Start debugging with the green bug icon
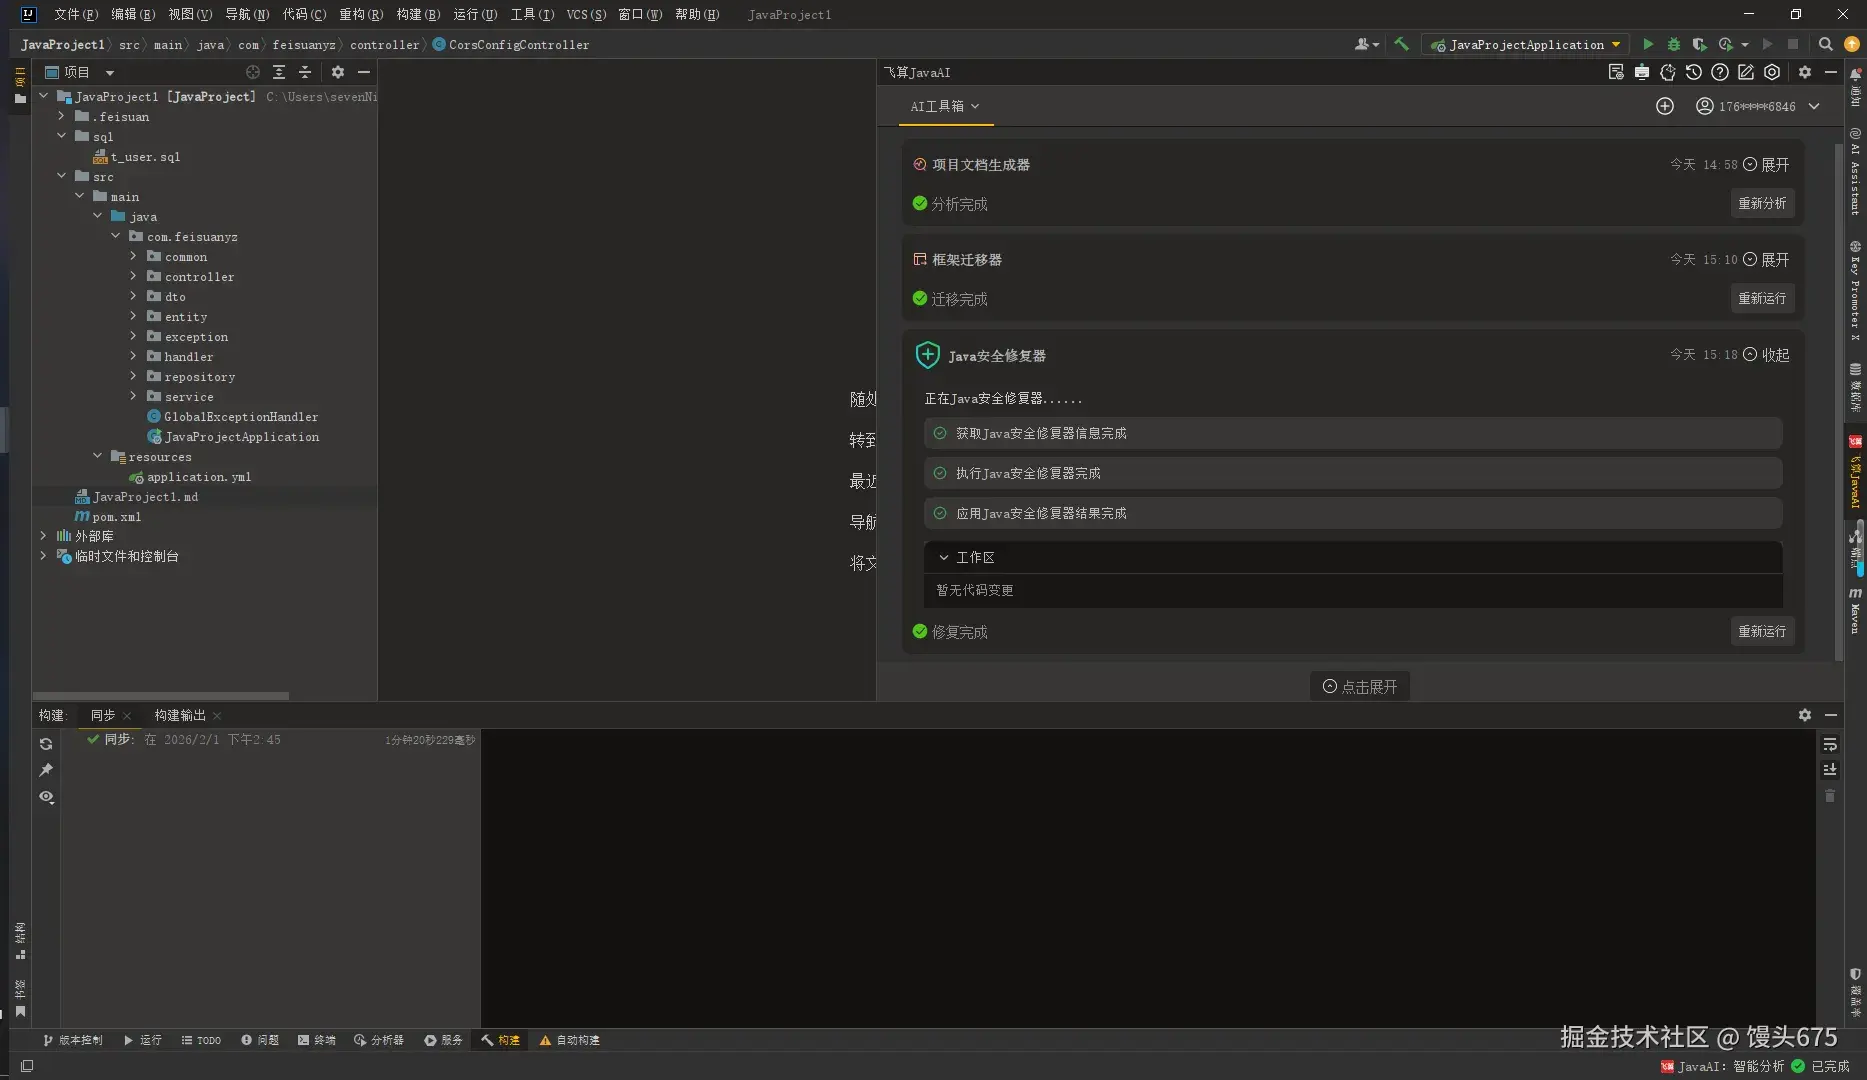The width and height of the screenshot is (1867, 1080). click(1673, 44)
